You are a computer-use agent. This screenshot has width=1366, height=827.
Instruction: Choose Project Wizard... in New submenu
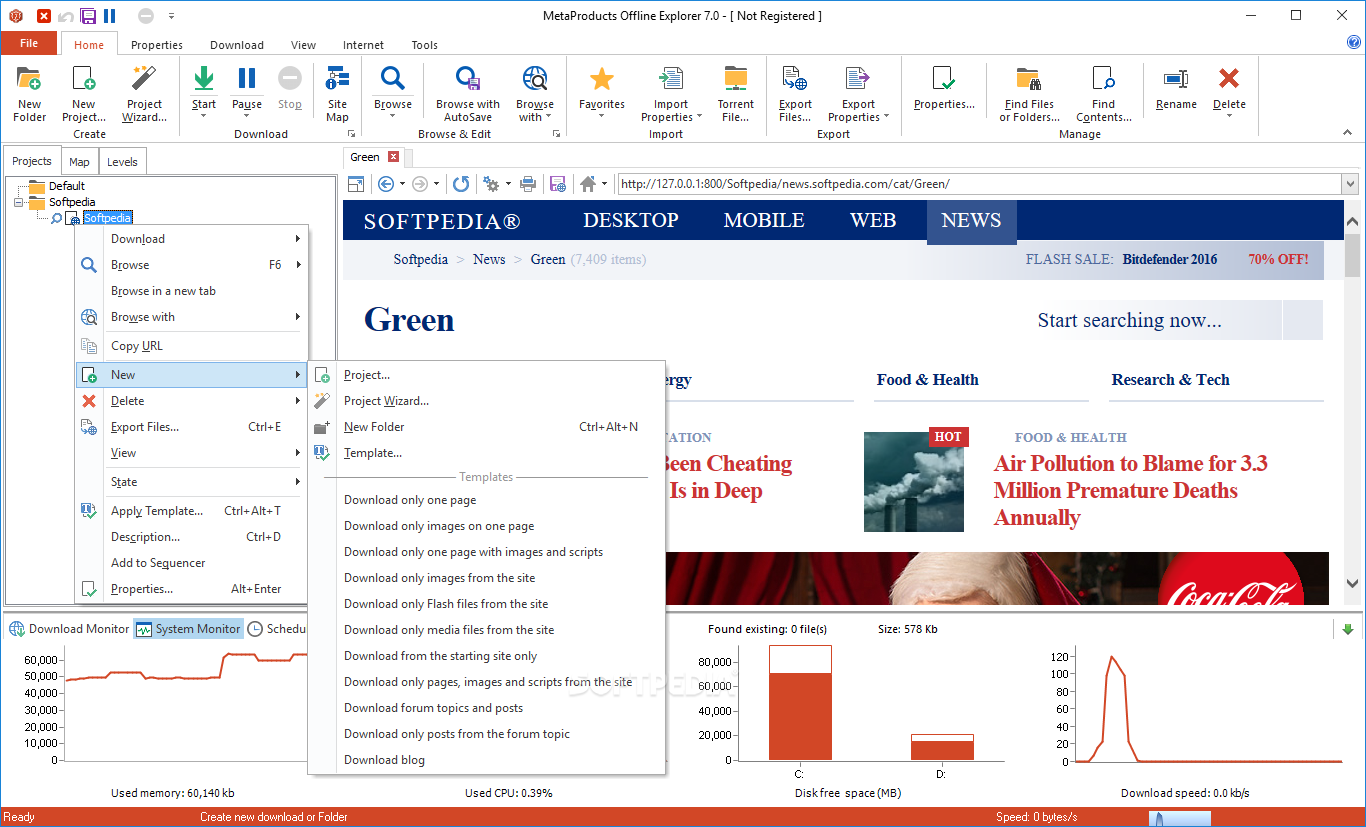[x=486, y=401]
